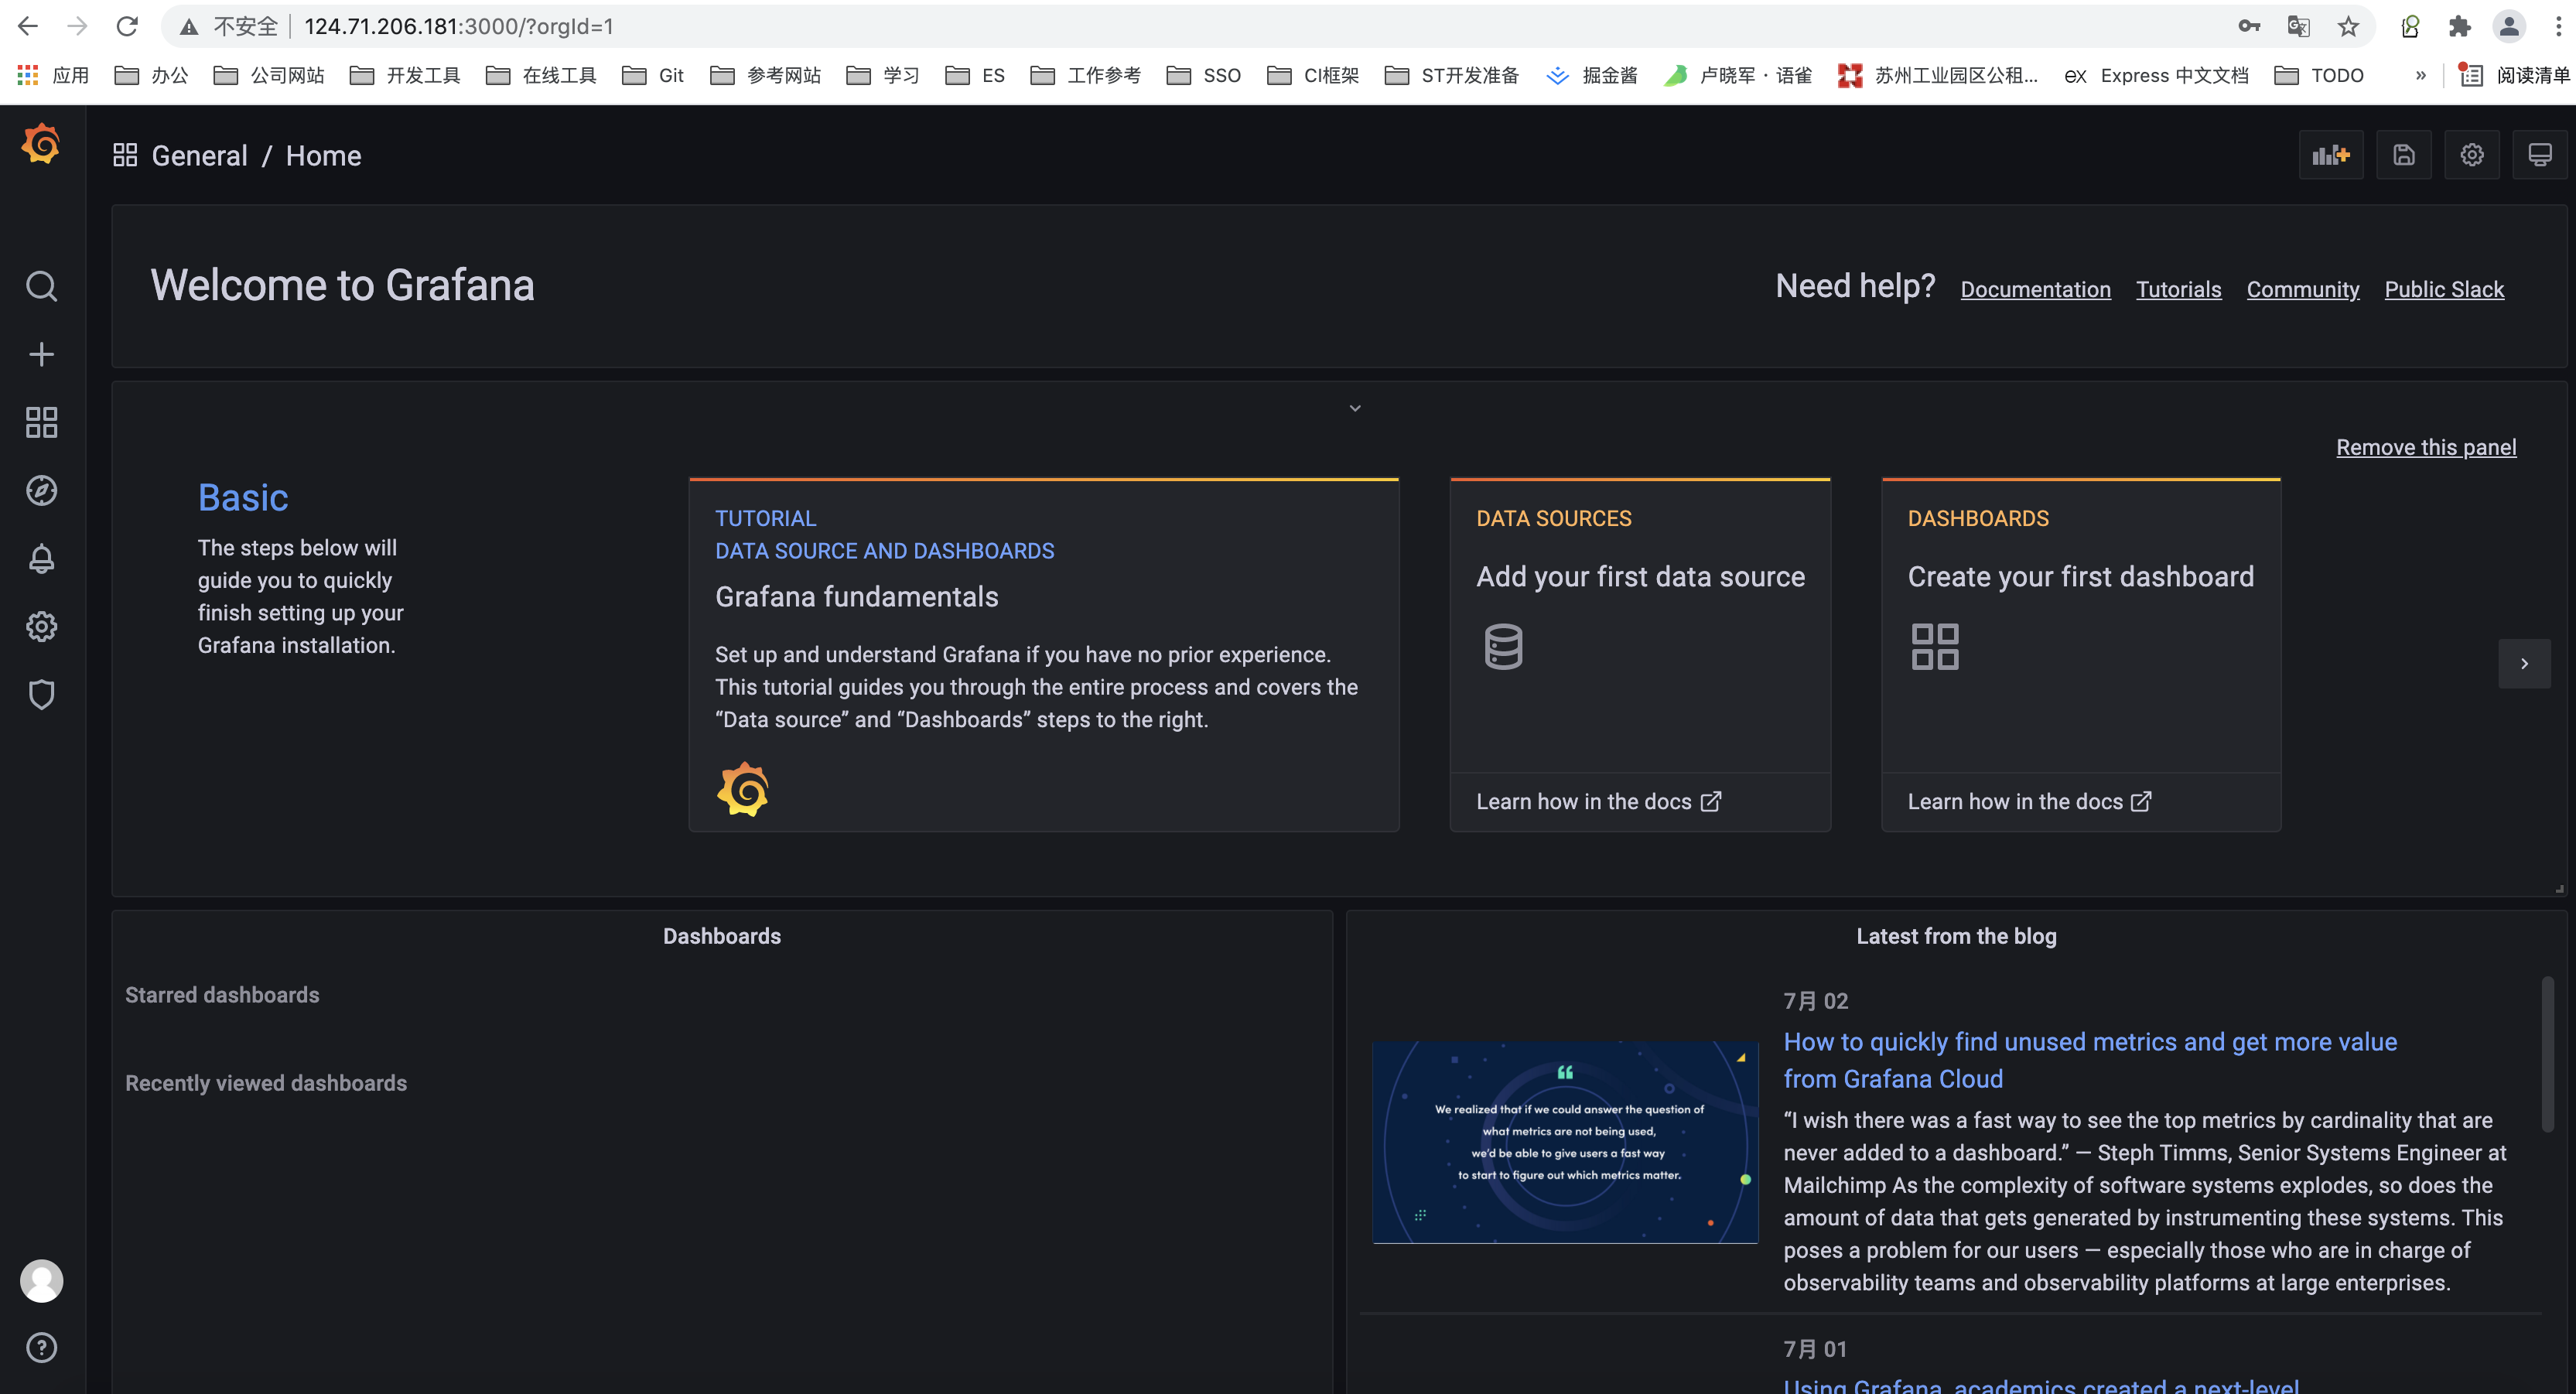This screenshot has height=1394, width=2576.
Task: Open the Tutorials help link
Action: (2178, 289)
